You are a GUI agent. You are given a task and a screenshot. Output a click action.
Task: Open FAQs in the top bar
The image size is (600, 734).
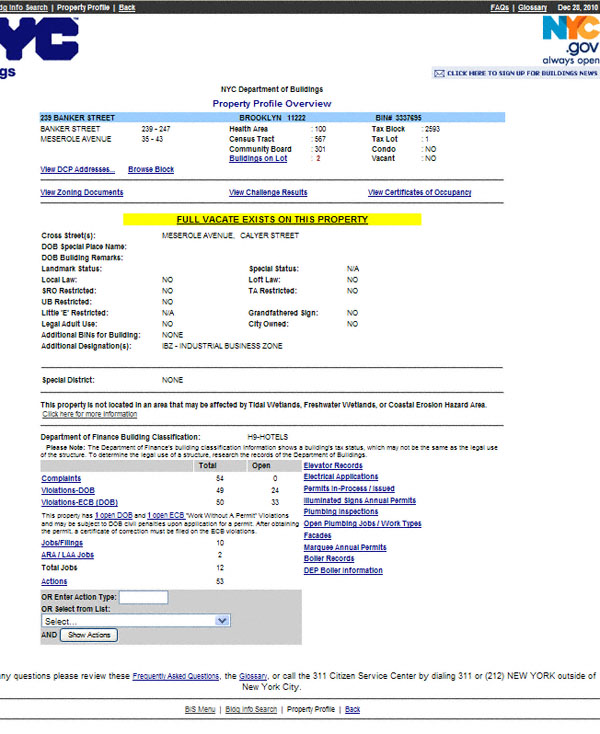[500, 7]
